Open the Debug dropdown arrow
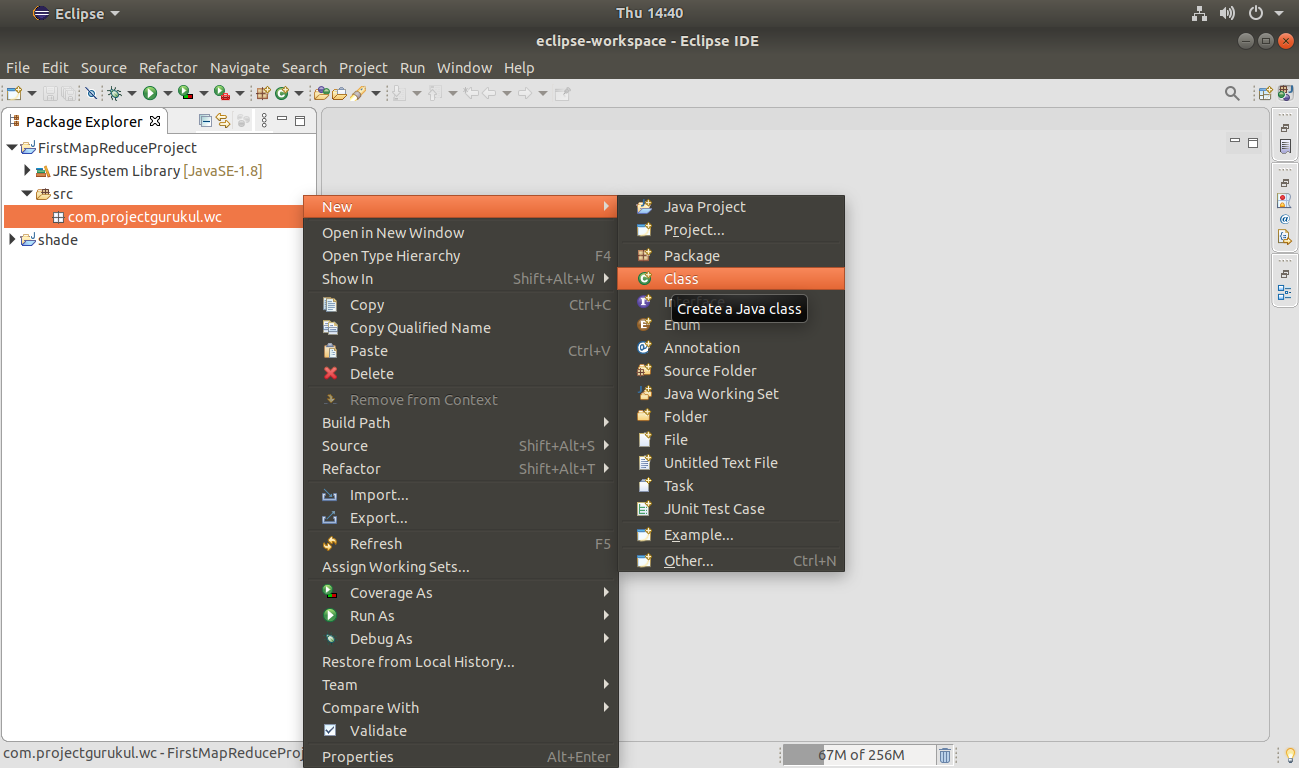Screen dimensions: 1299x768 tap(132, 93)
